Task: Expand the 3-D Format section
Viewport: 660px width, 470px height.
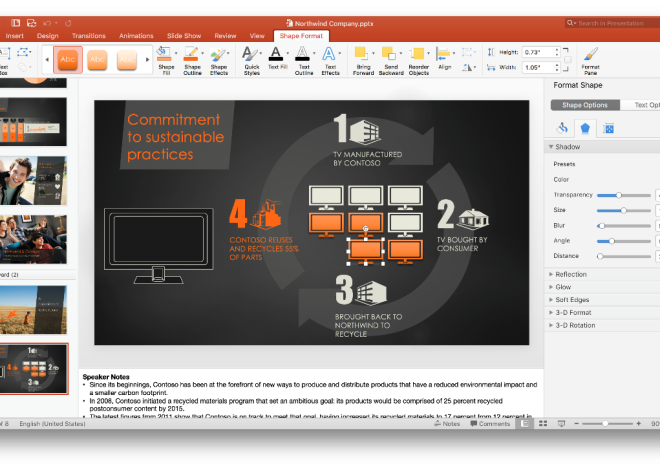Action: (x=551, y=313)
